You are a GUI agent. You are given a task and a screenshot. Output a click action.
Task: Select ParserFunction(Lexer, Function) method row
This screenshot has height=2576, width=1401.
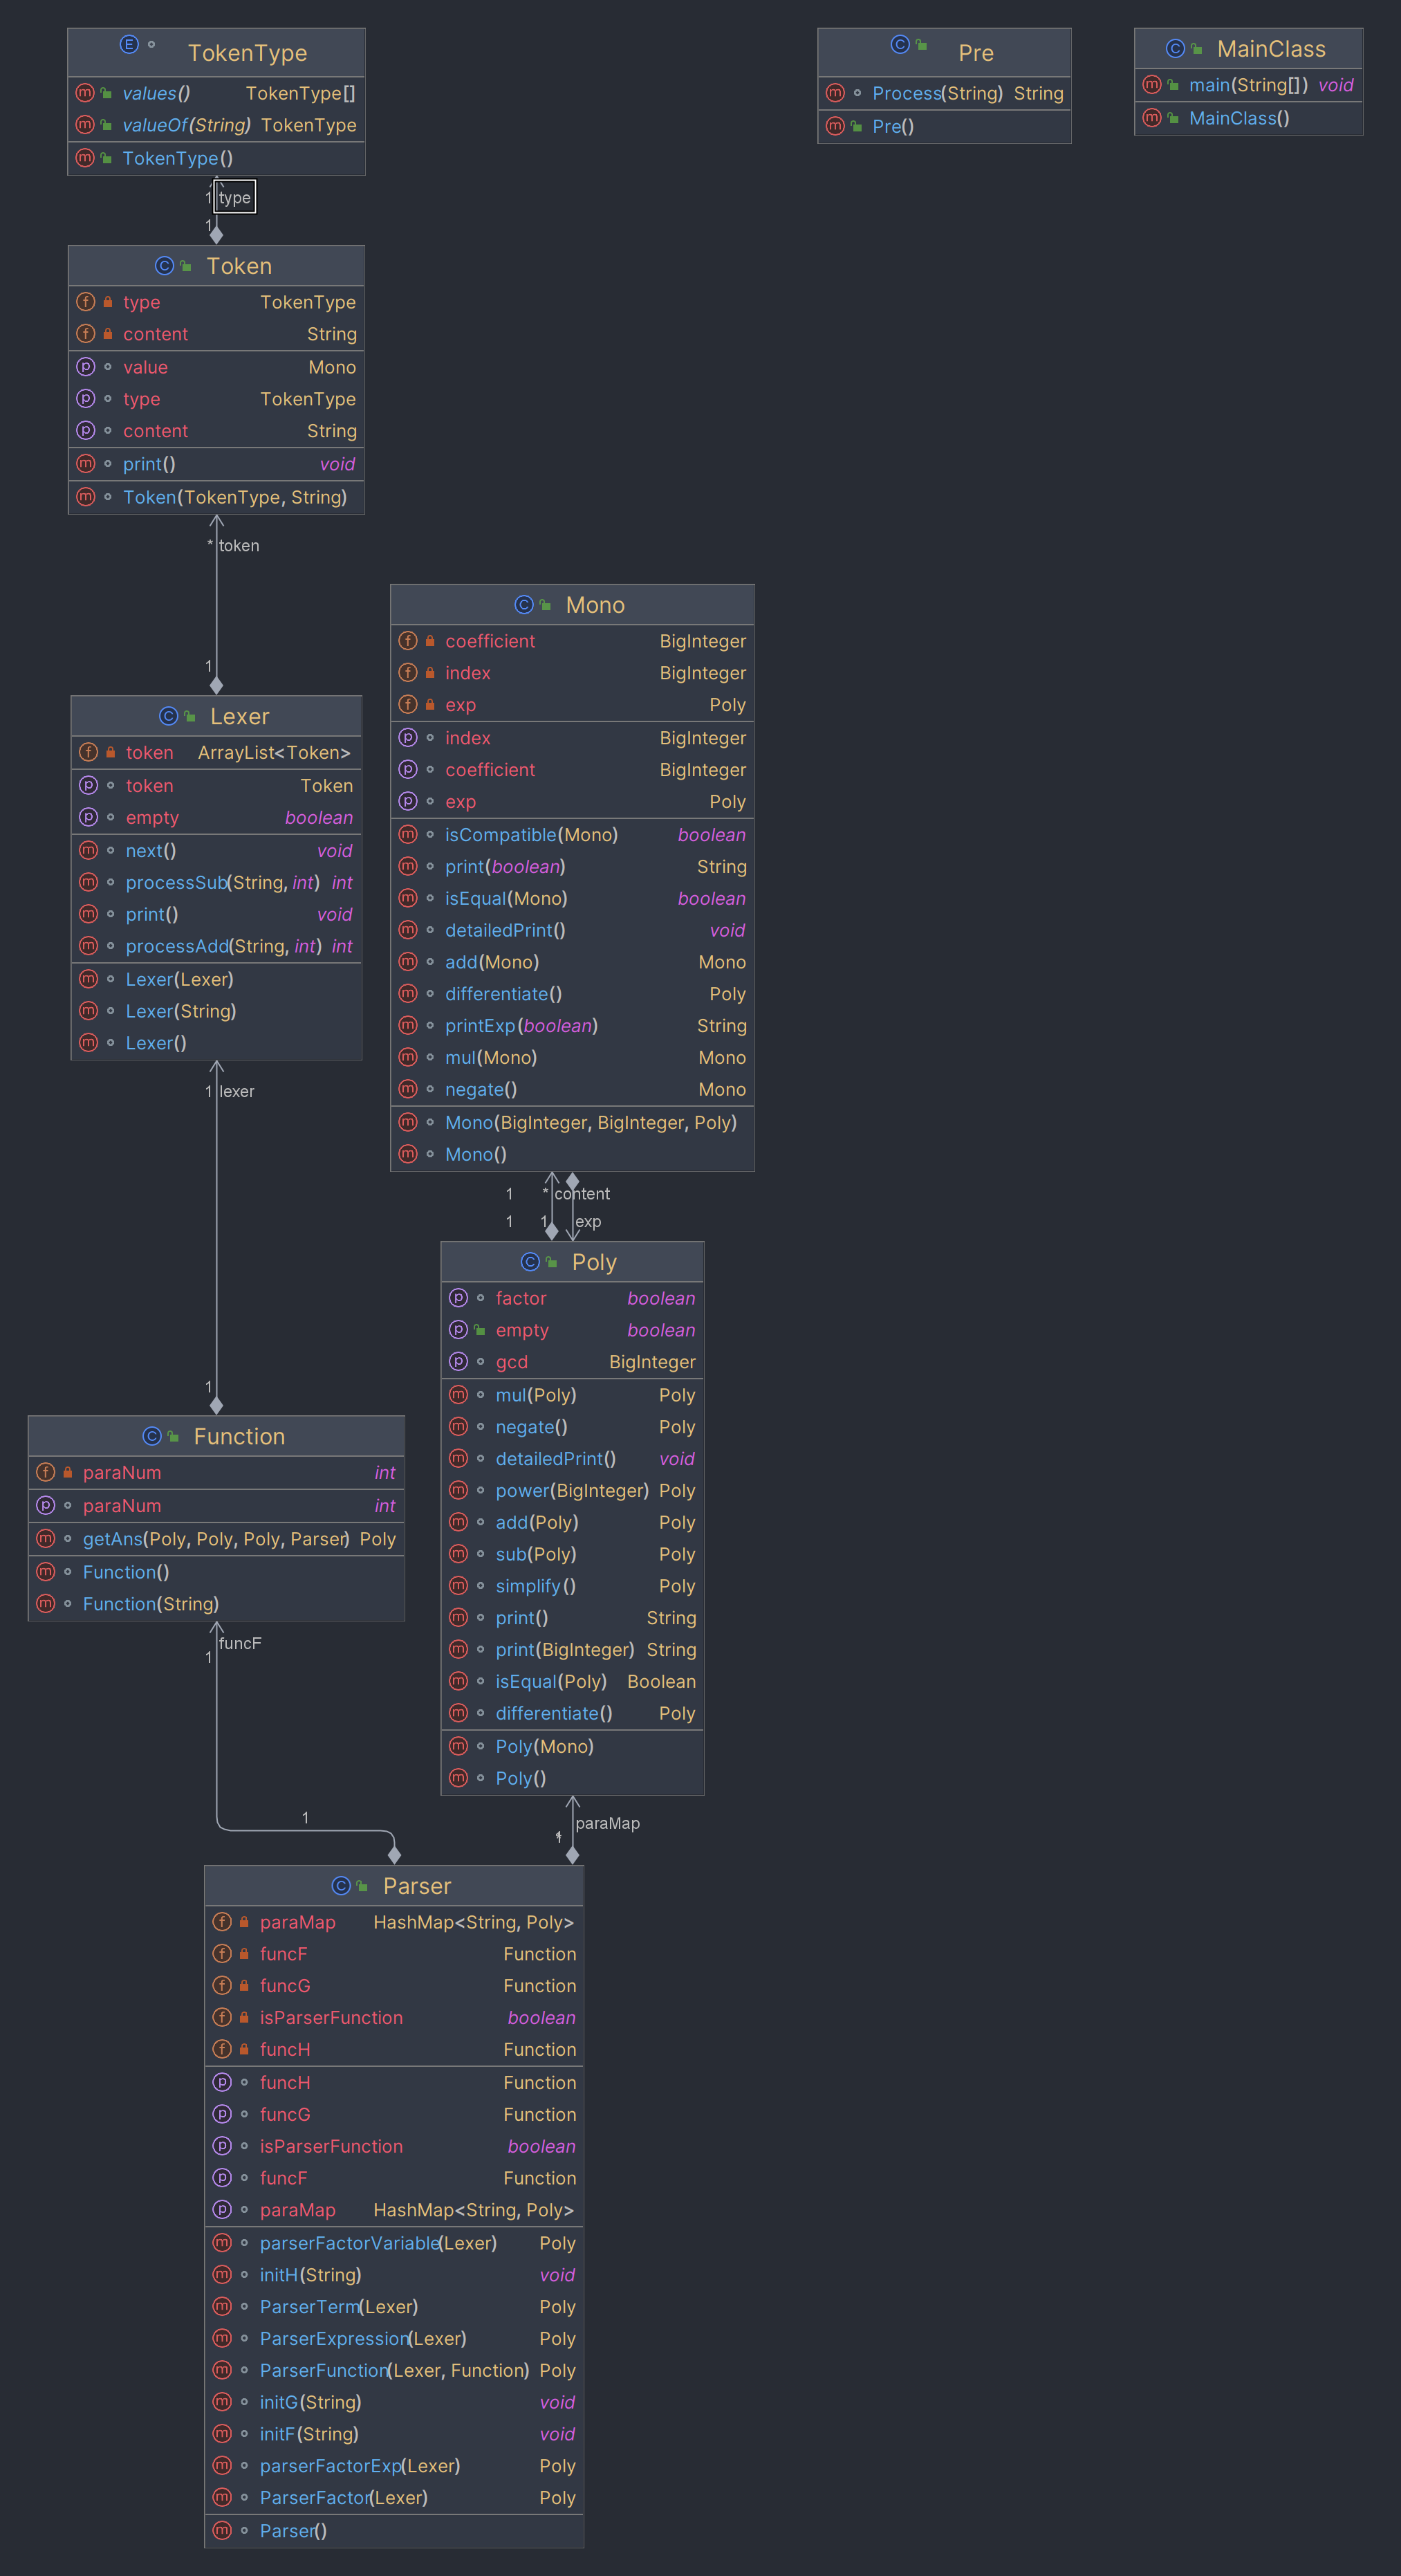[394, 2370]
